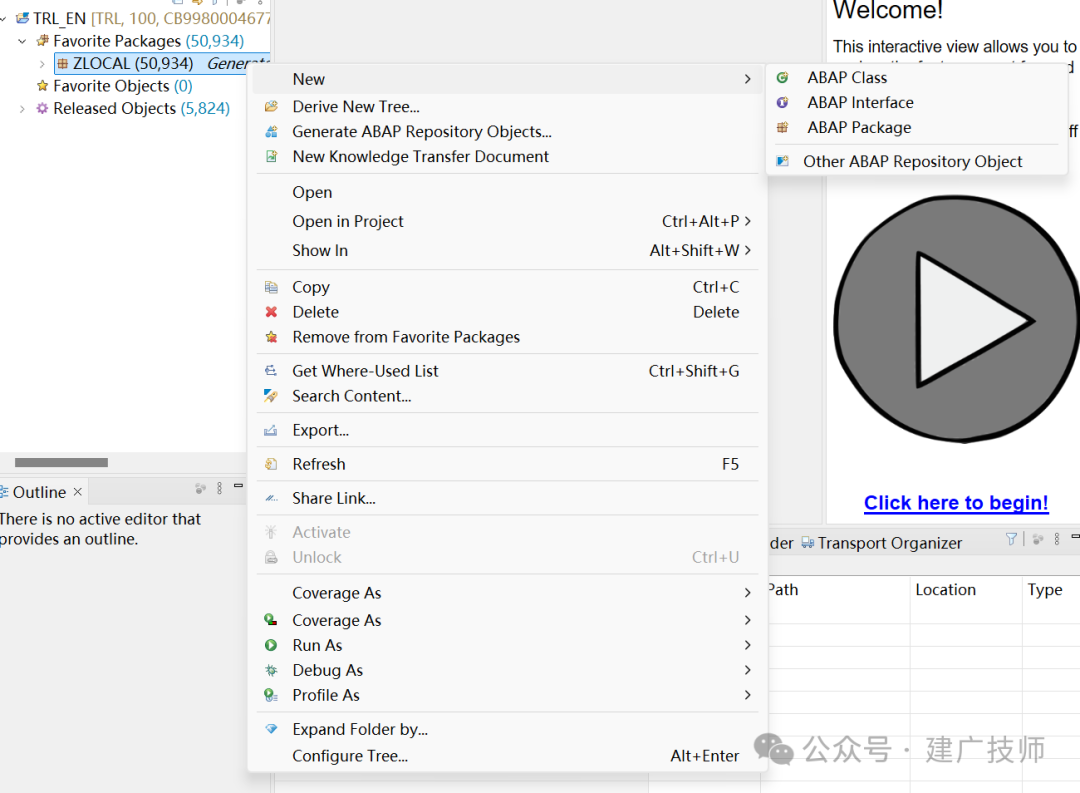Follow the Click here to begin! link
The width and height of the screenshot is (1080, 793).
click(x=956, y=503)
